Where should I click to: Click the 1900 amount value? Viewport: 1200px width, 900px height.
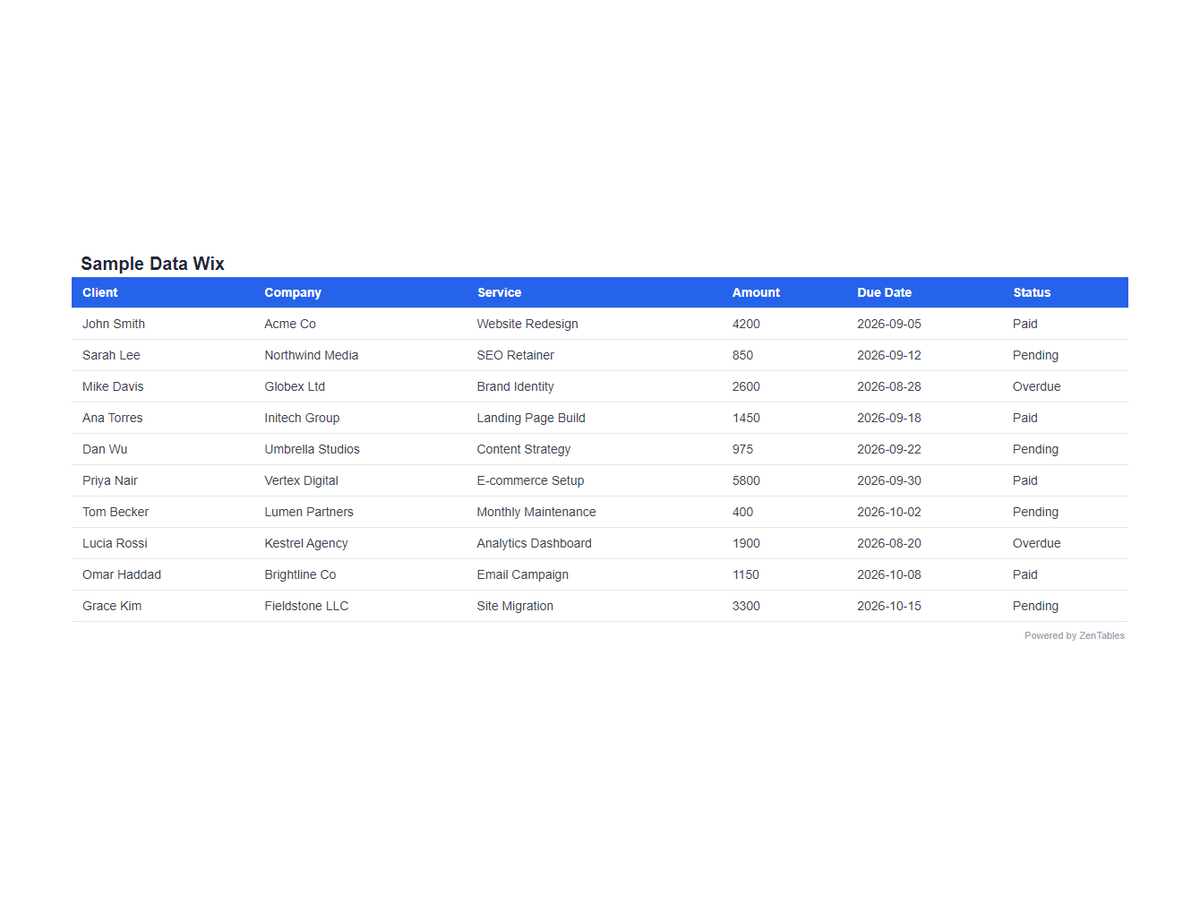click(x=746, y=543)
